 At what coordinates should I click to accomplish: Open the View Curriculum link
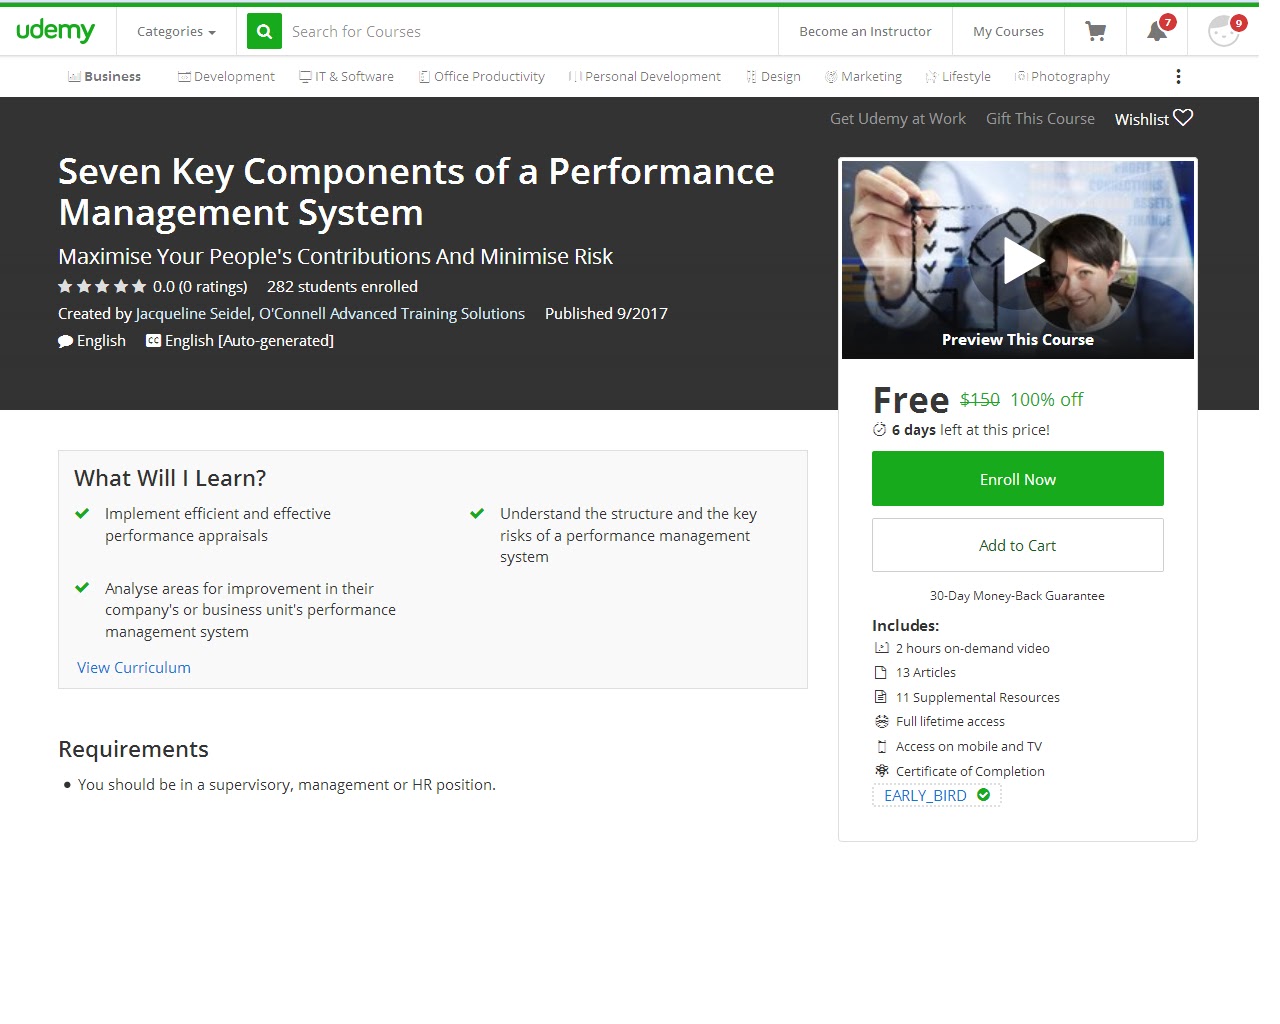pyautogui.click(x=133, y=667)
